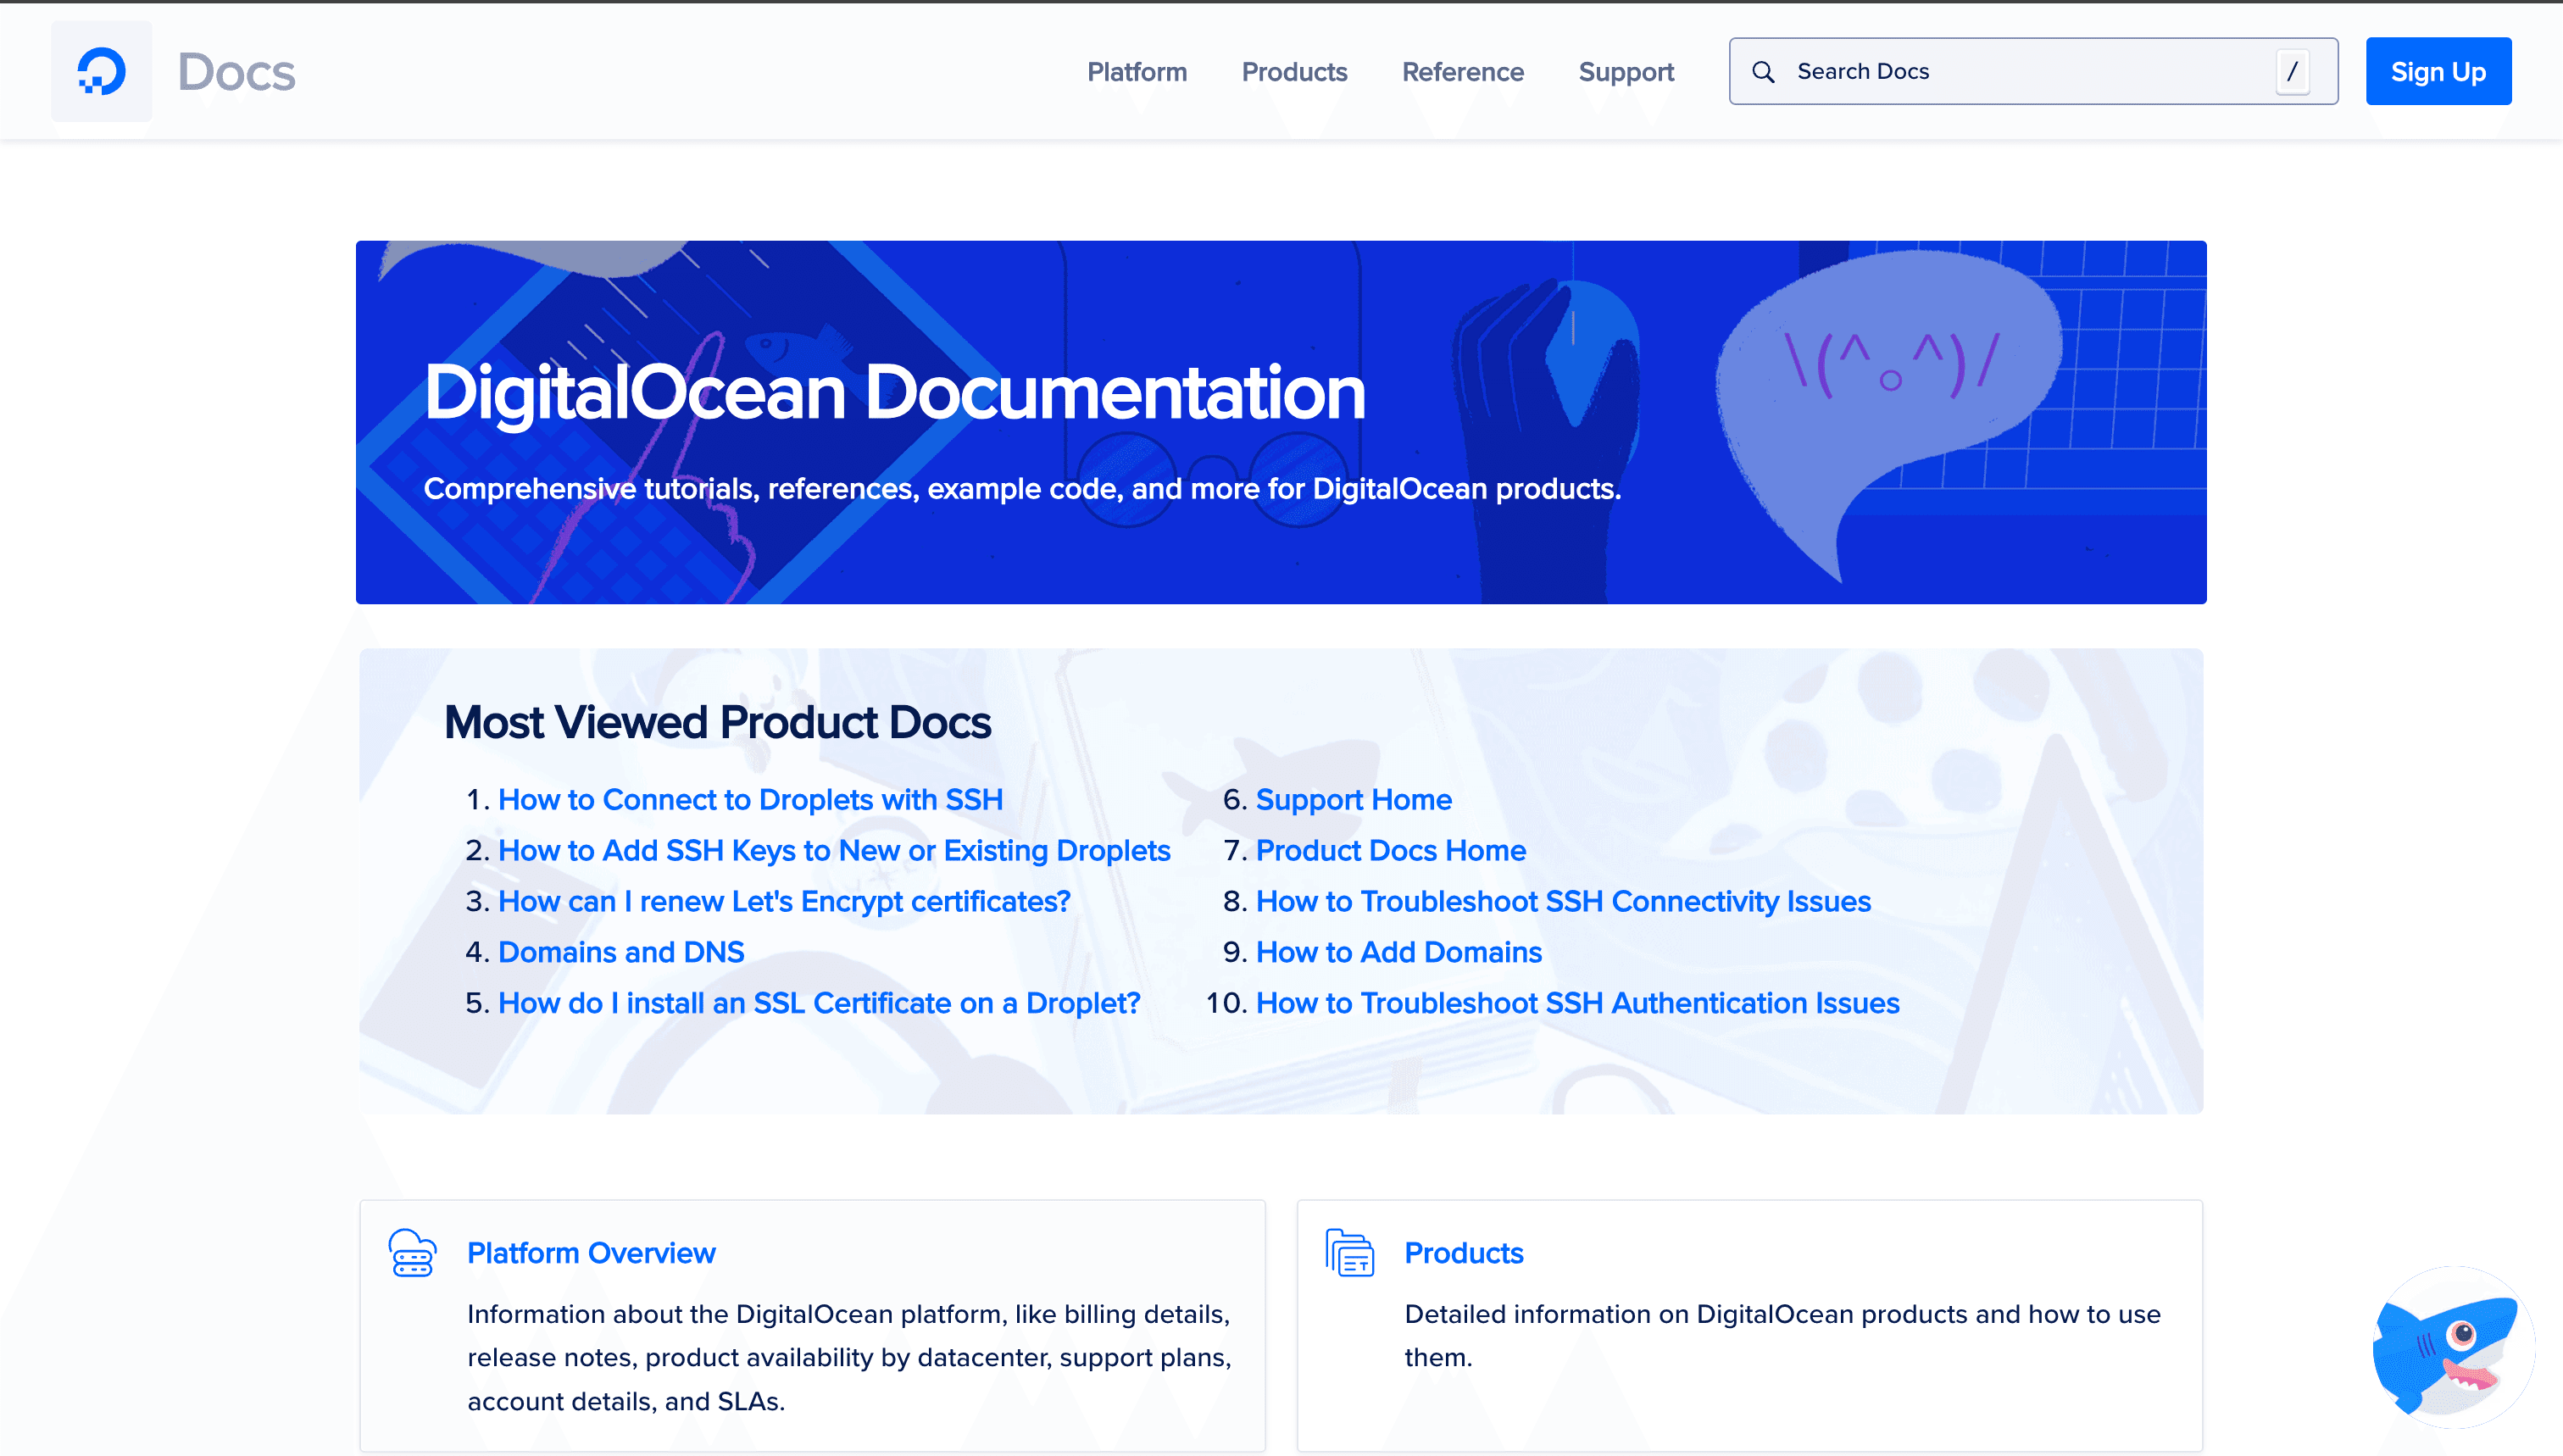Click the DigitalOcean logo icon
This screenshot has height=1456, width=2563.
pyautogui.click(x=101, y=71)
